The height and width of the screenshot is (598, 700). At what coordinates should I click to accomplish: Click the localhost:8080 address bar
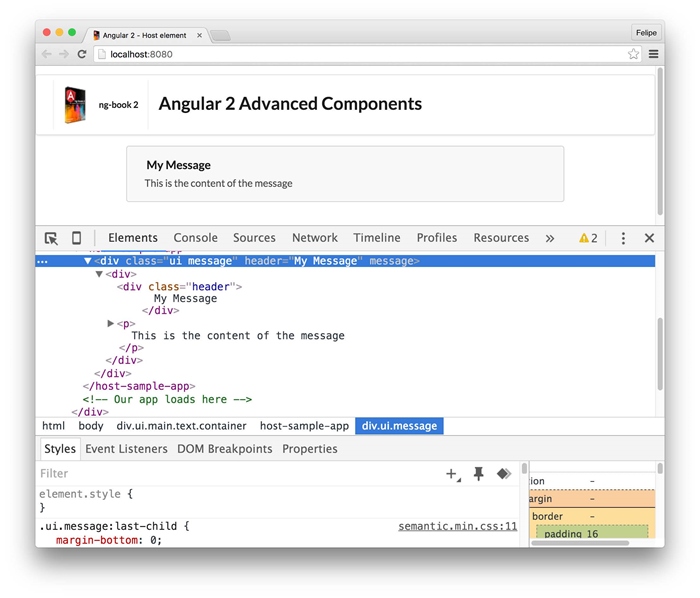pyautogui.click(x=360, y=54)
